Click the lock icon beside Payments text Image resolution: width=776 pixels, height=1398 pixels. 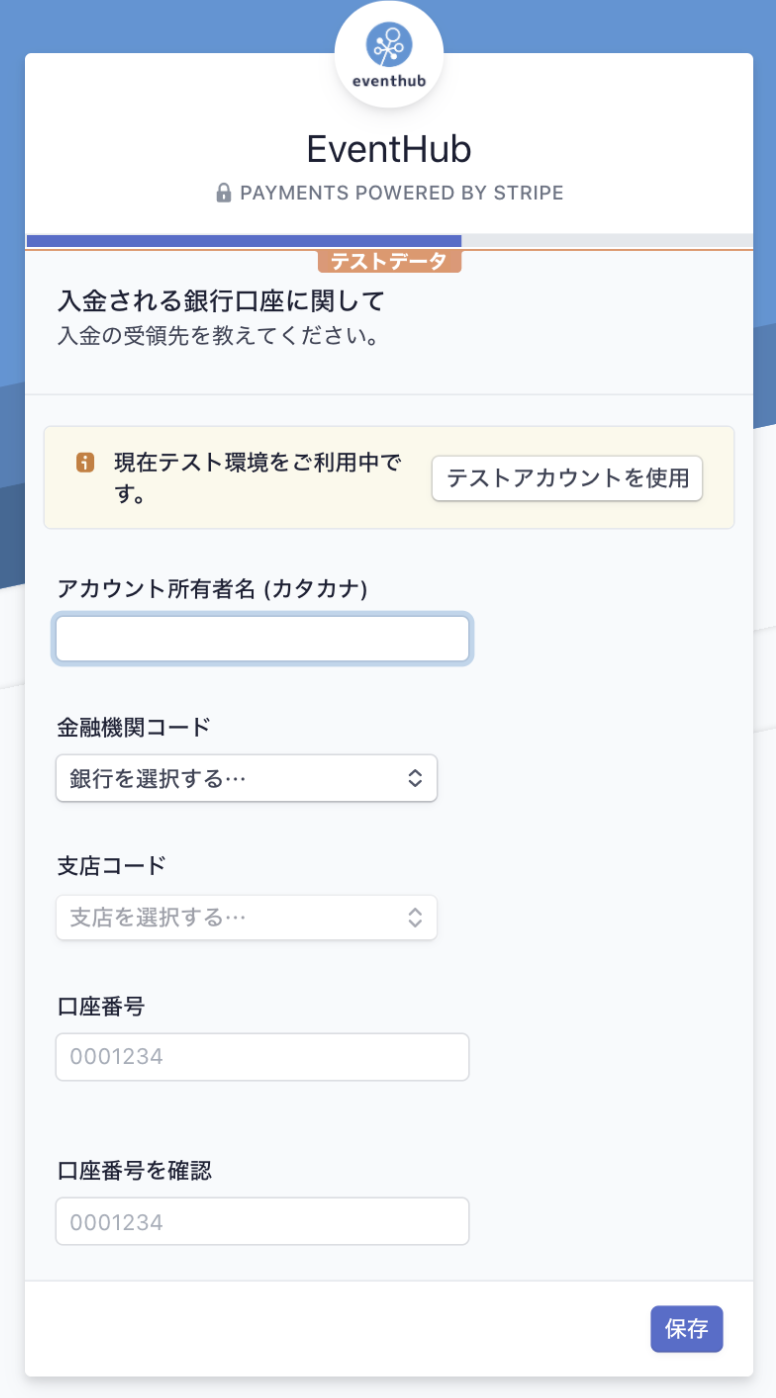224,193
